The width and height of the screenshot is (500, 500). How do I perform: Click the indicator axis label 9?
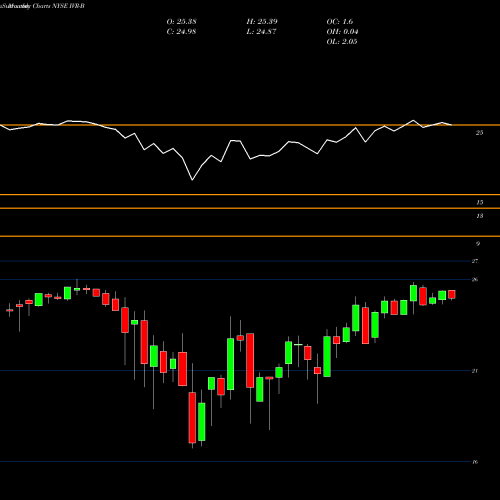coord(478,244)
